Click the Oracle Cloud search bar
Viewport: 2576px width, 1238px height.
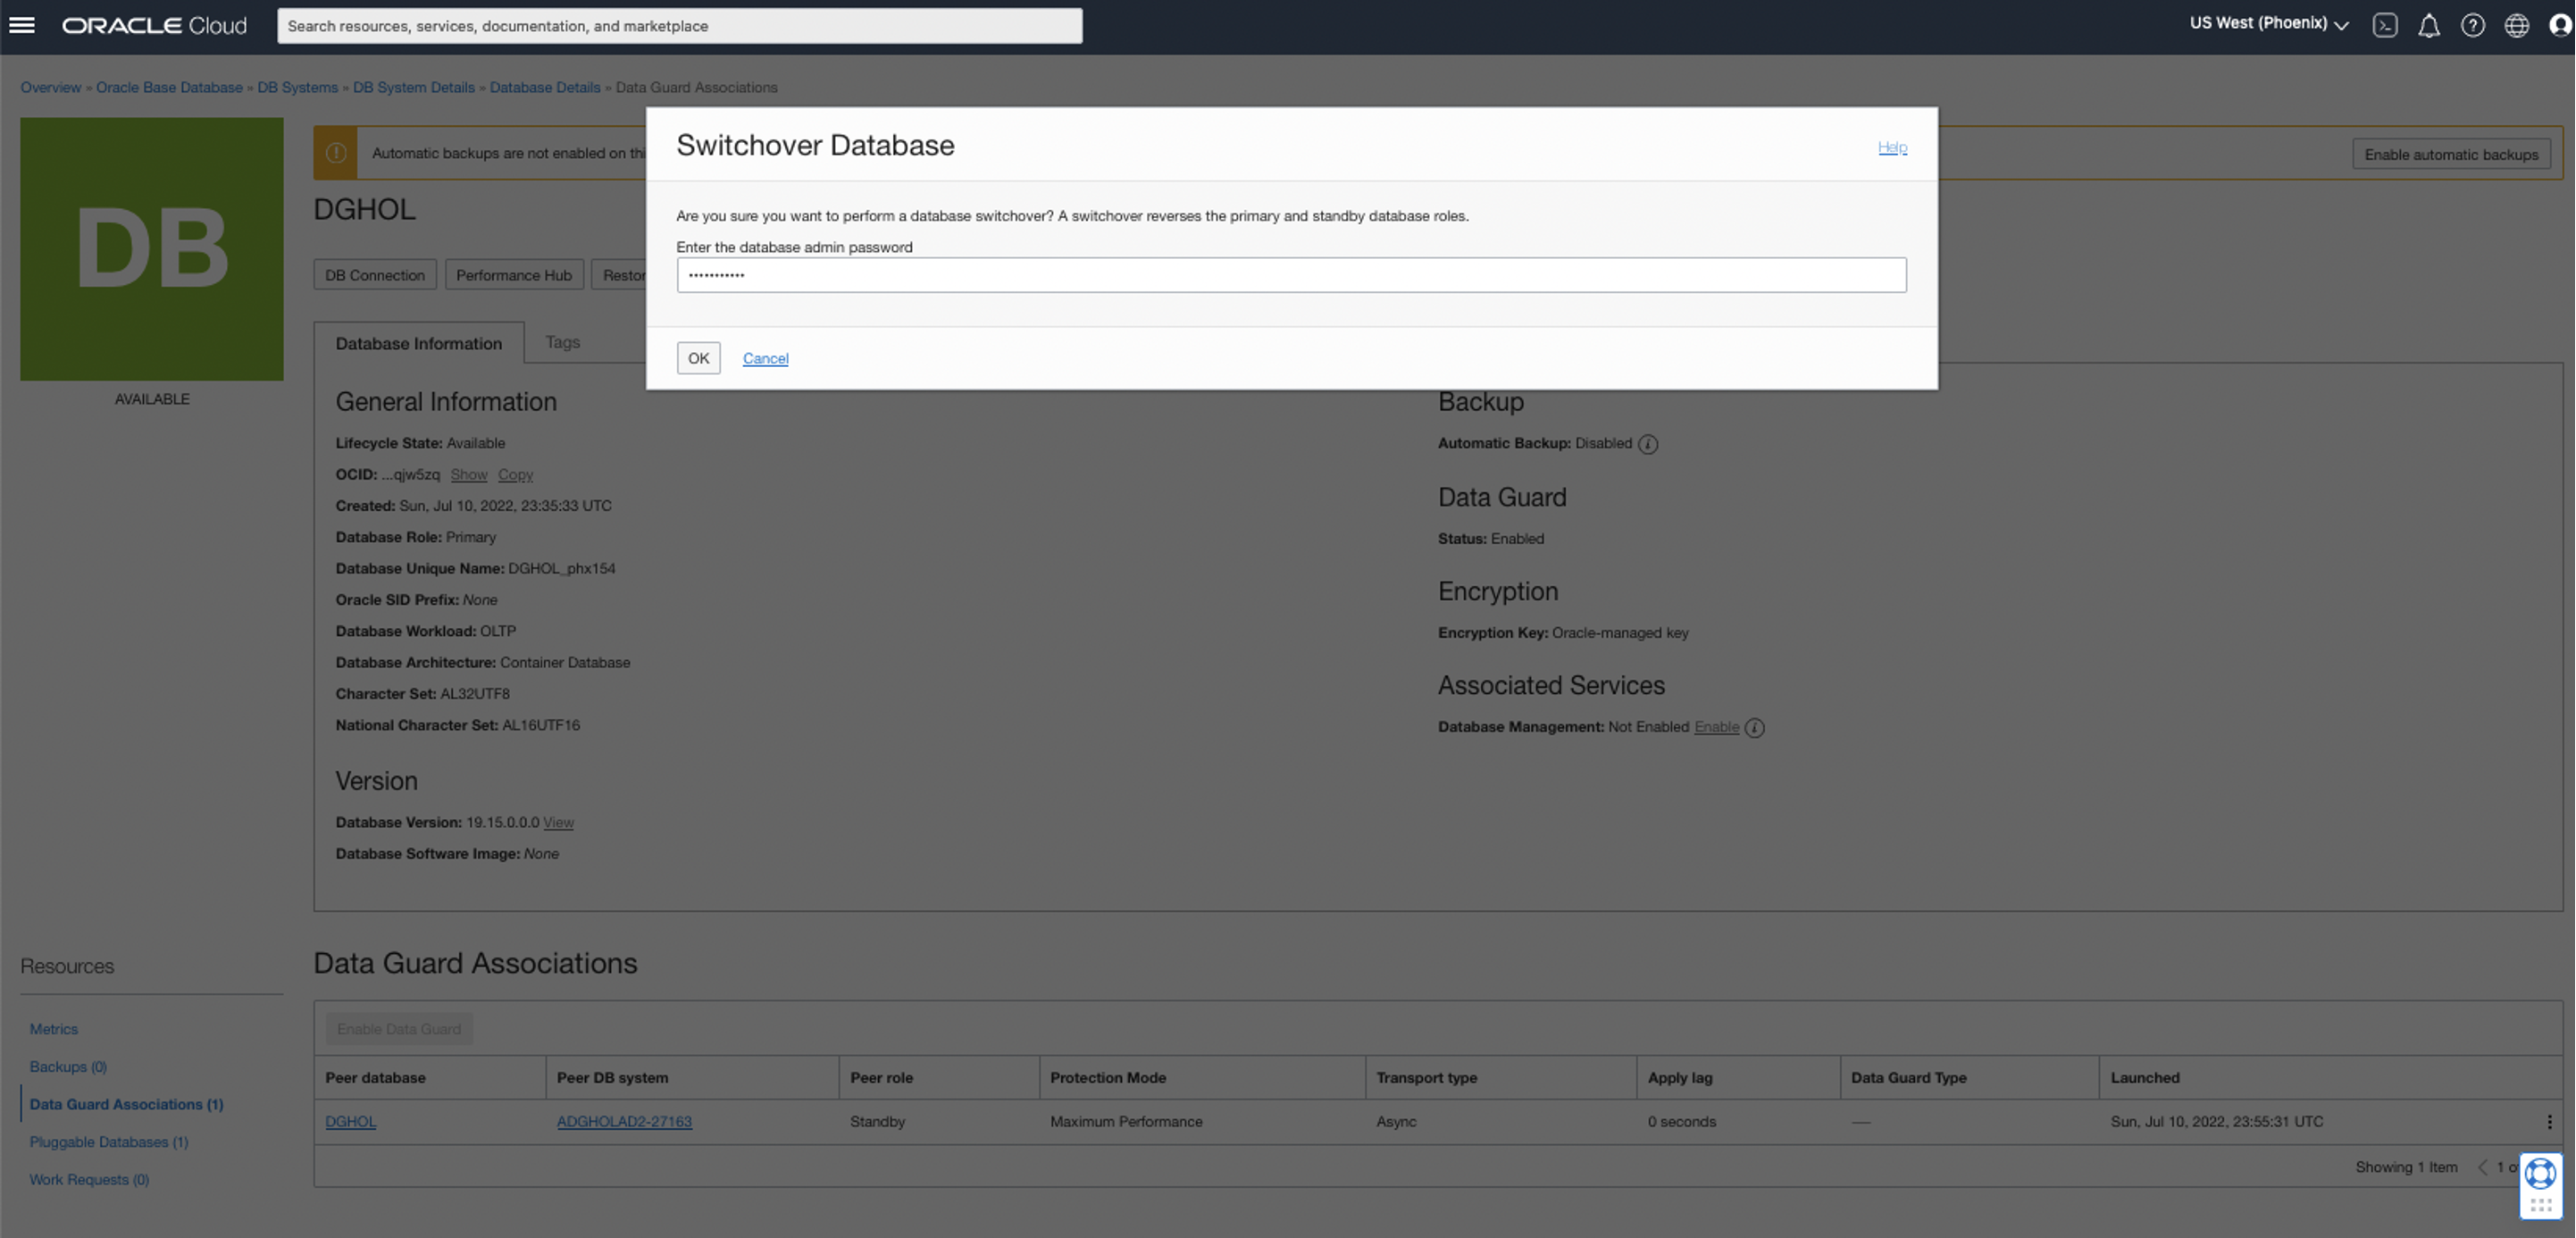pos(679,26)
